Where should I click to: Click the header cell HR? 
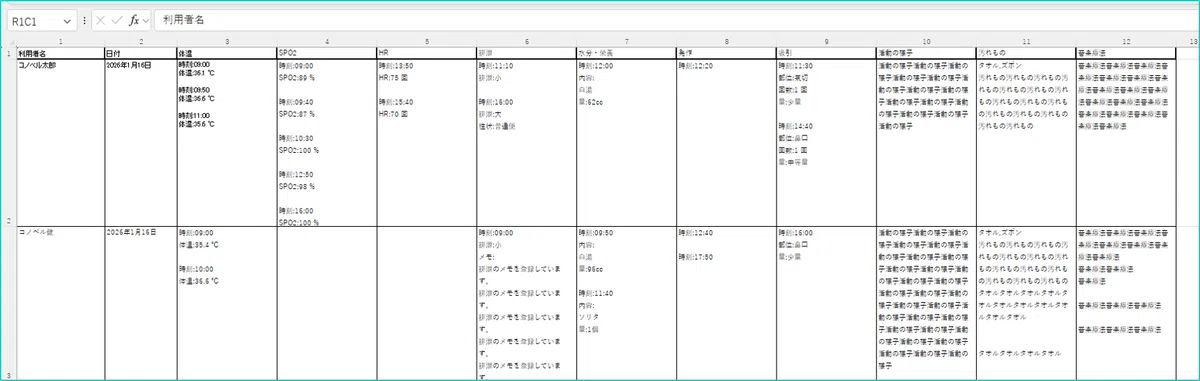pyautogui.click(x=427, y=53)
